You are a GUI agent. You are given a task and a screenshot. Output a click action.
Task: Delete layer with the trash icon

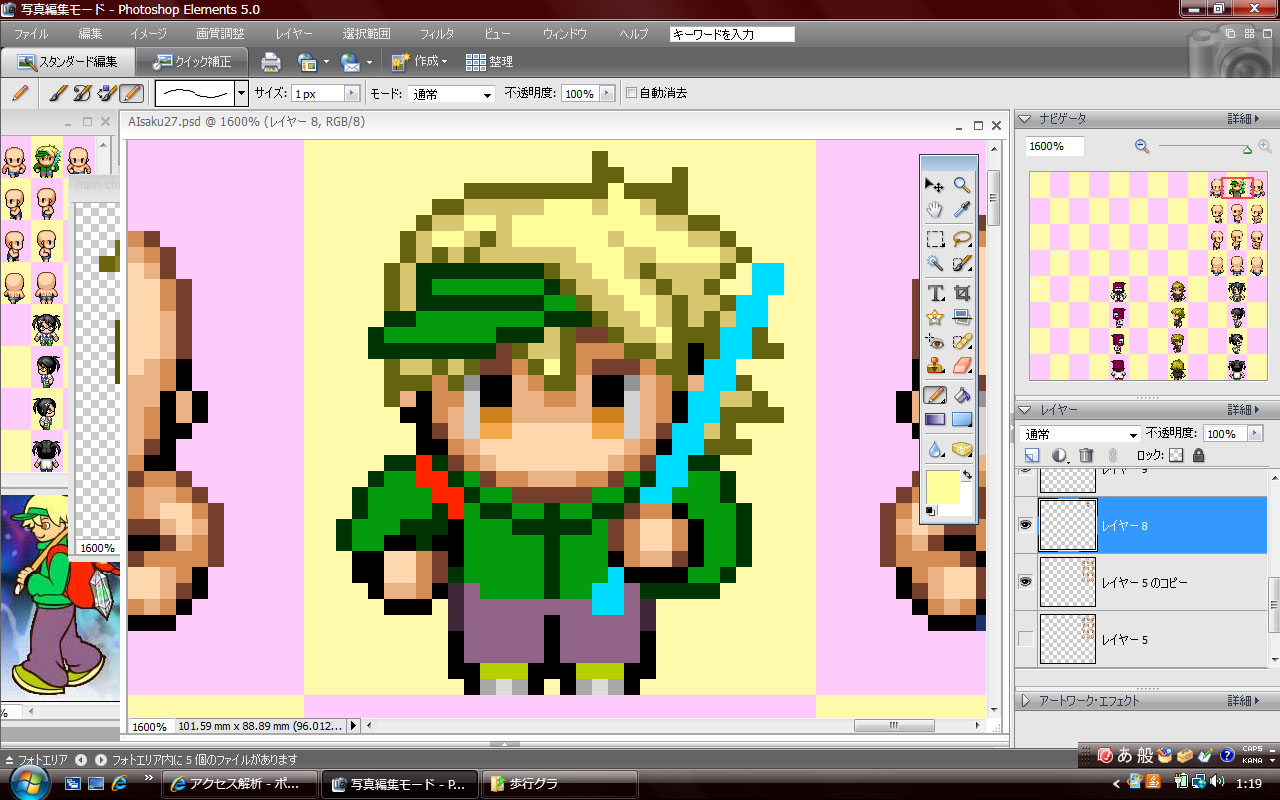click(x=1086, y=455)
